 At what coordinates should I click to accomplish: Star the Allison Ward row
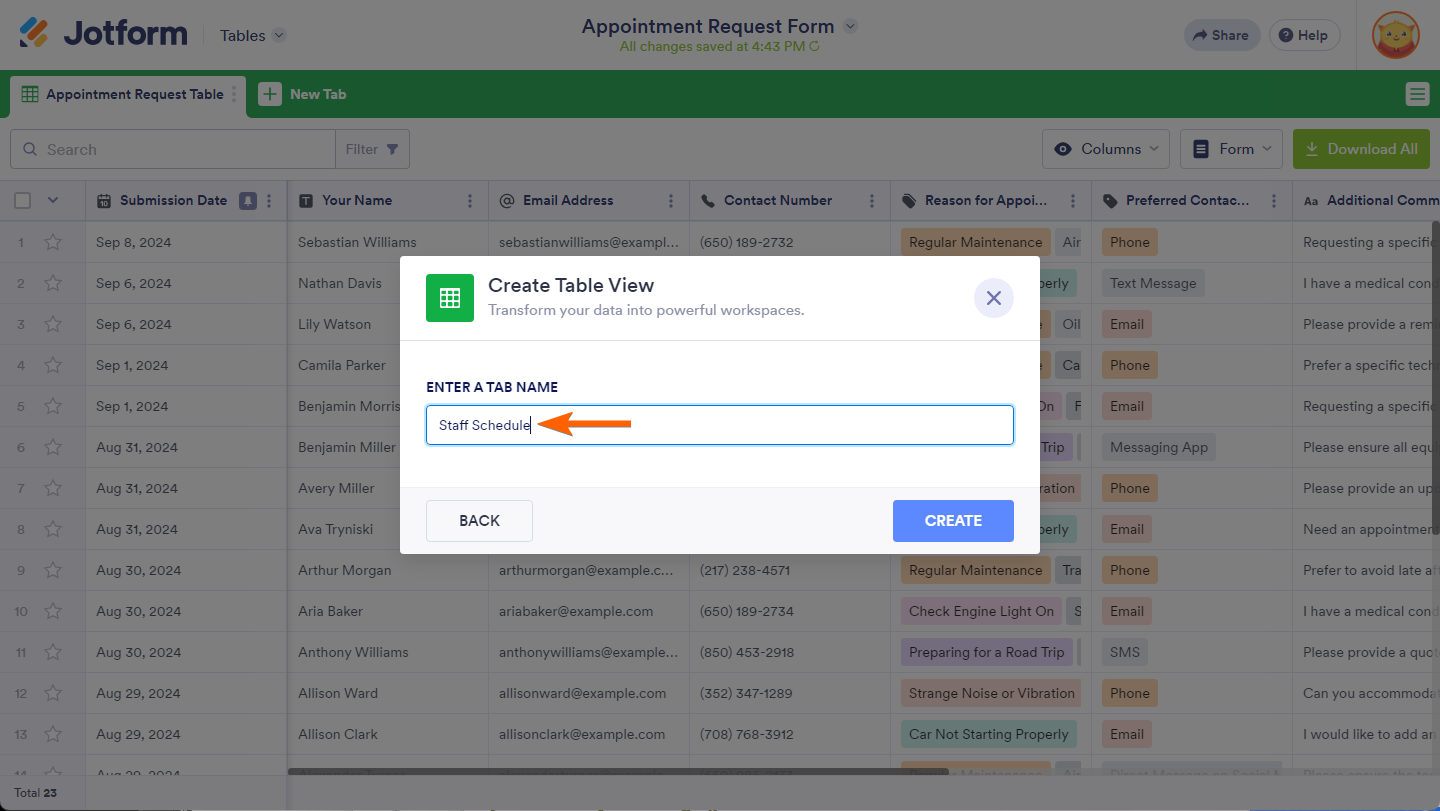(53, 693)
